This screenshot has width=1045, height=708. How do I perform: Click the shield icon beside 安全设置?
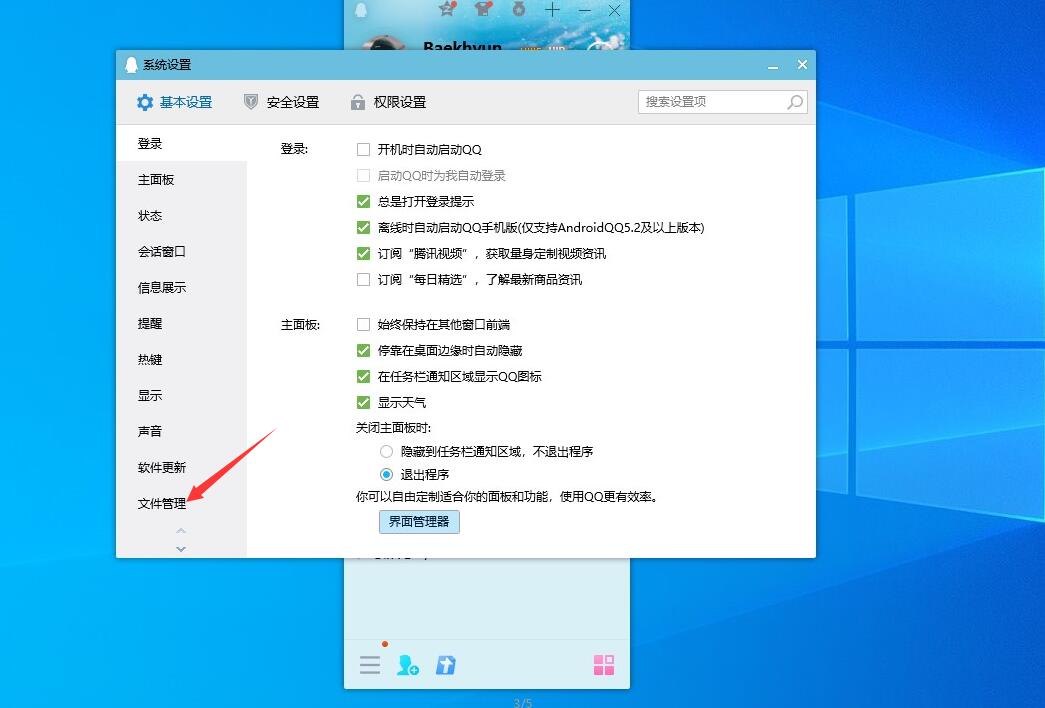251,101
